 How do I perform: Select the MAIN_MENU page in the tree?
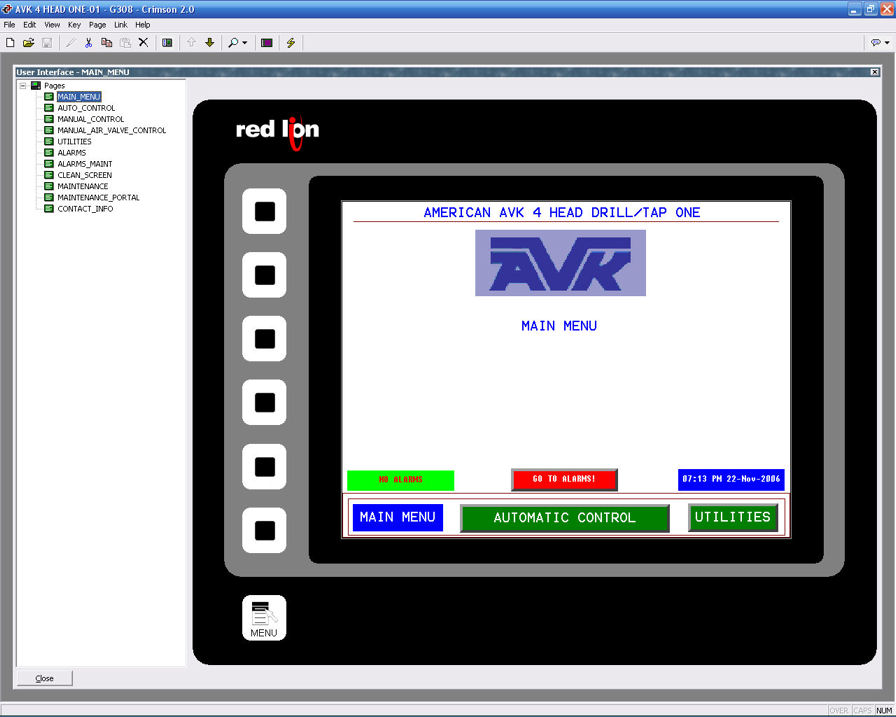point(79,97)
